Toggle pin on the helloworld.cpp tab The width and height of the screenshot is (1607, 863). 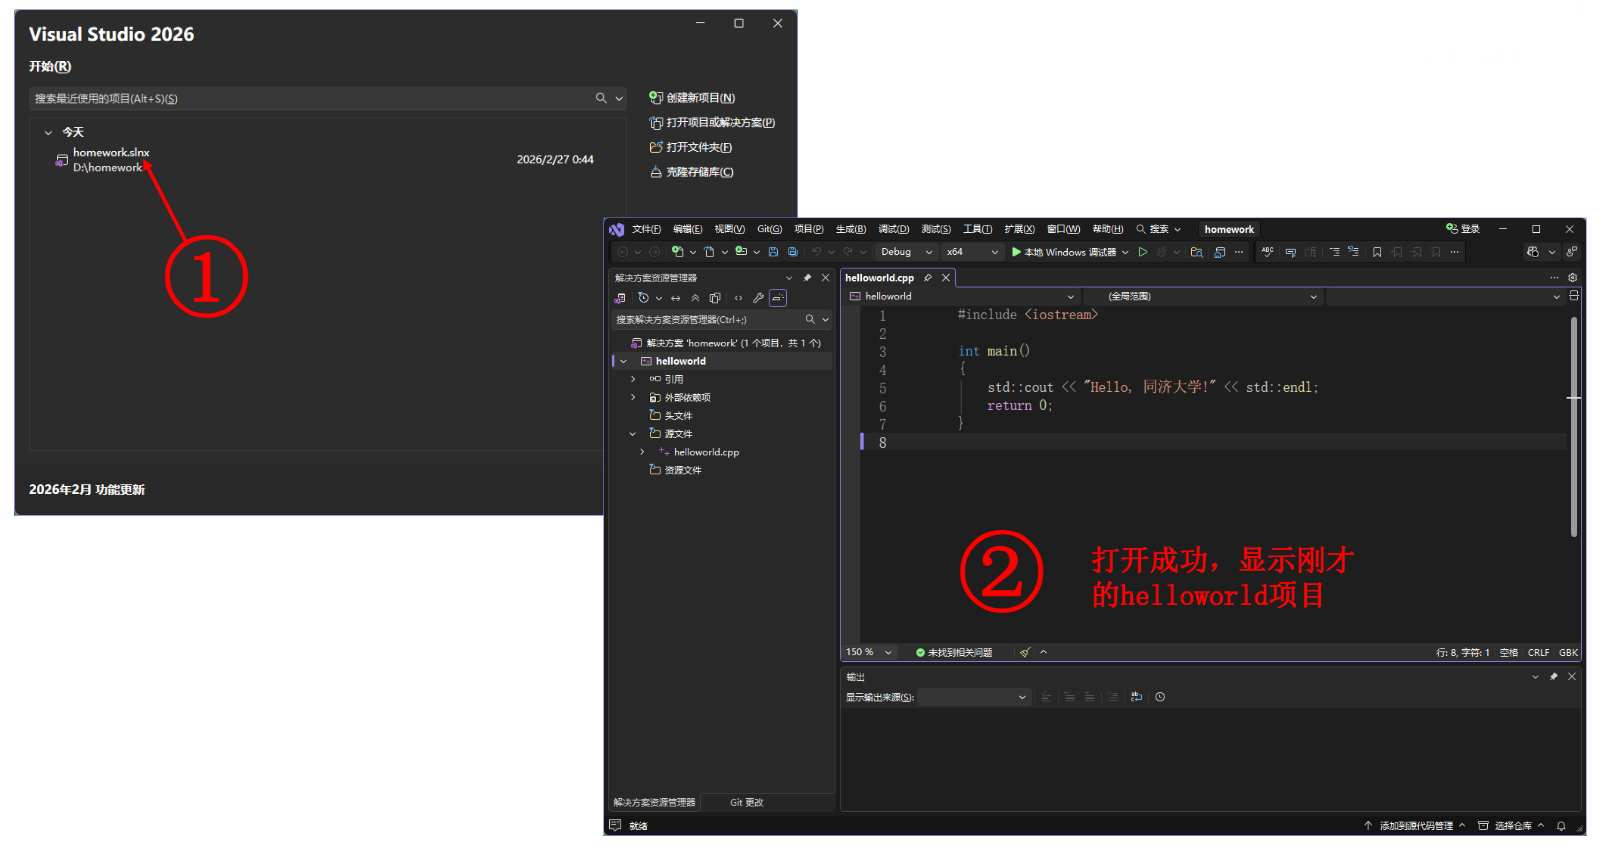point(928,278)
